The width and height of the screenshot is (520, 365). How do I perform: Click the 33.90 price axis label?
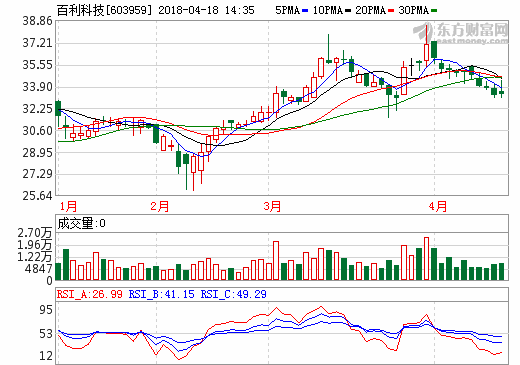(x=37, y=87)
